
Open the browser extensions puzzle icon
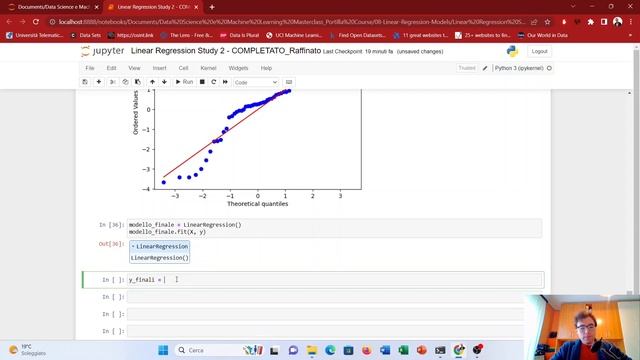[x=591, y=22]
